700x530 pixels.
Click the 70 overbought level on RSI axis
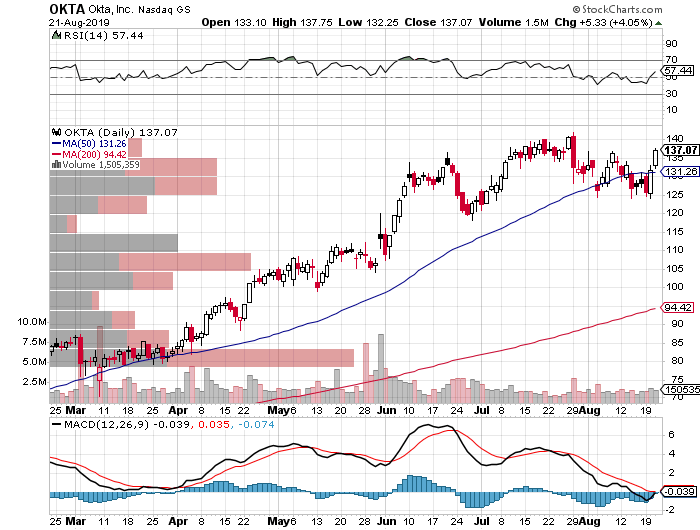pos(671,59)
